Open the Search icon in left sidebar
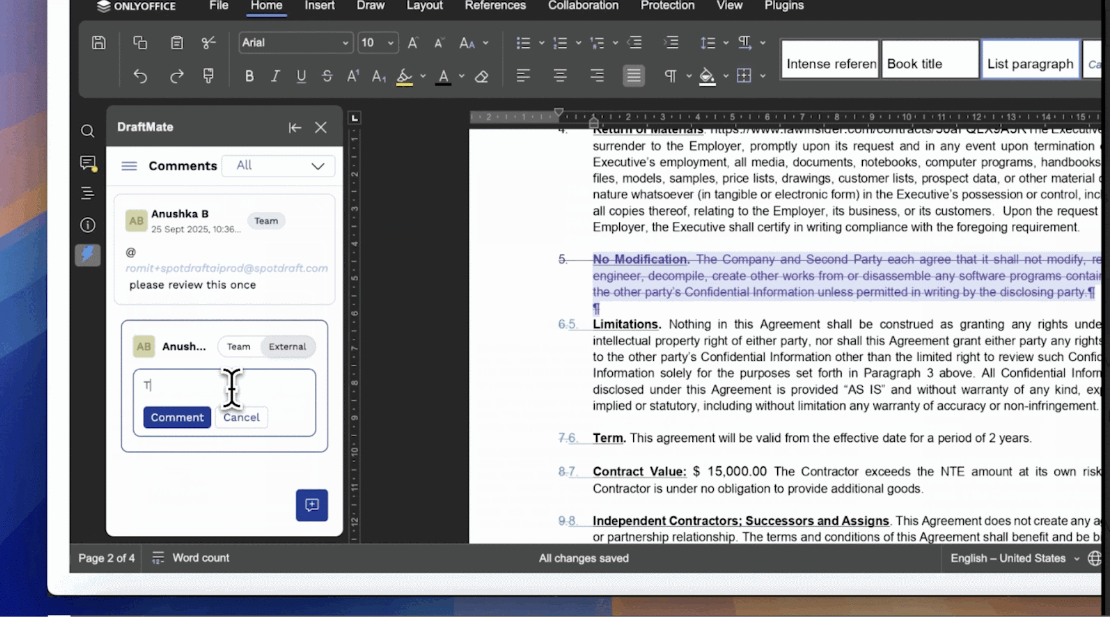This screenshot has height=628, width=1114. pos(88,131)
